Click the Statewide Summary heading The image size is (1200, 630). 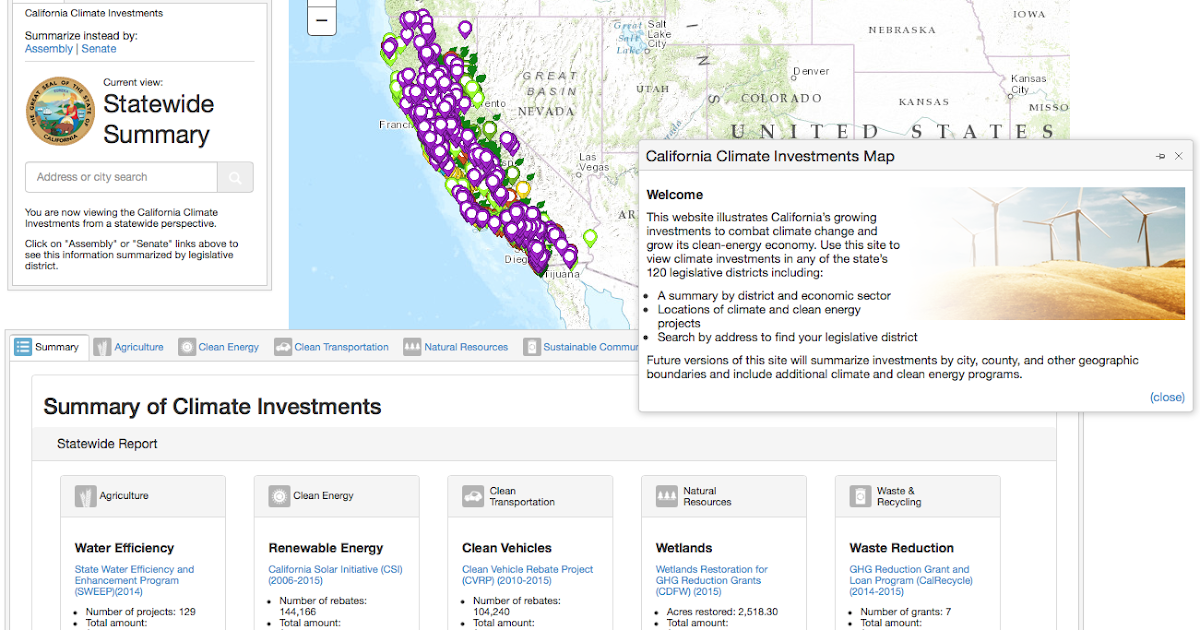[x=158, y=119]
